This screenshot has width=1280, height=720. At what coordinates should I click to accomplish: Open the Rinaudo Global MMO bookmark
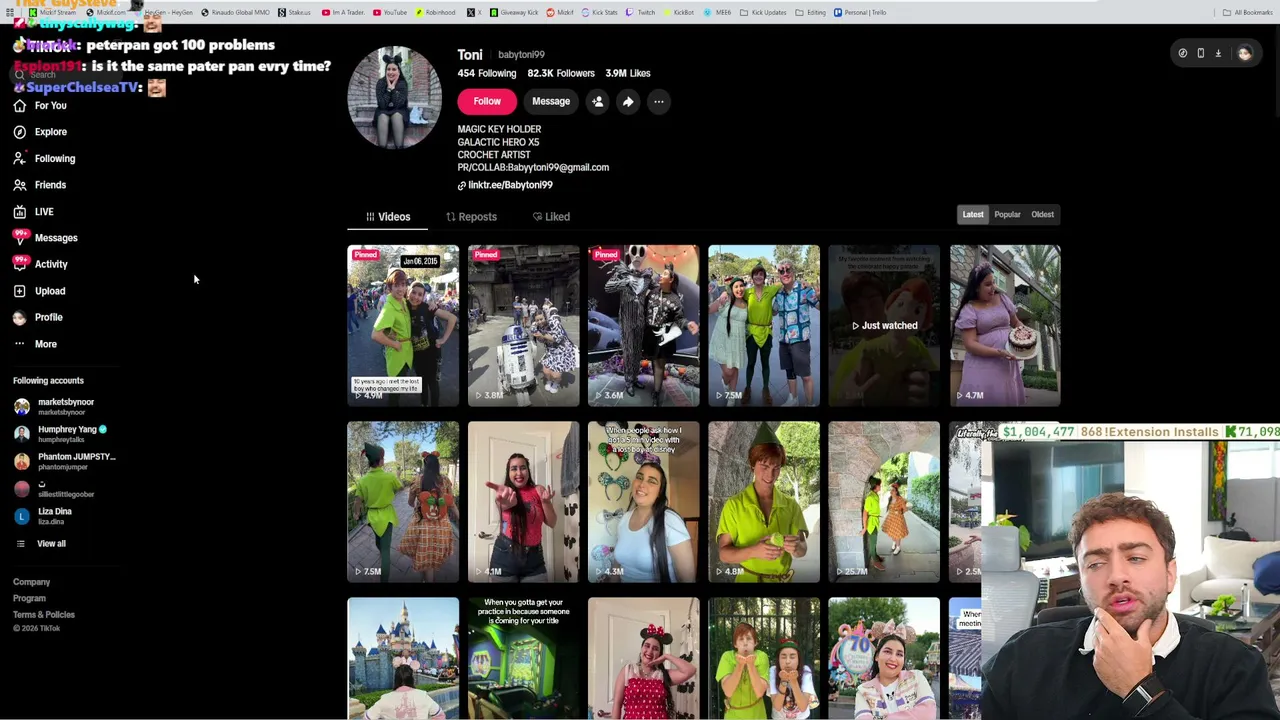(235, 12)
